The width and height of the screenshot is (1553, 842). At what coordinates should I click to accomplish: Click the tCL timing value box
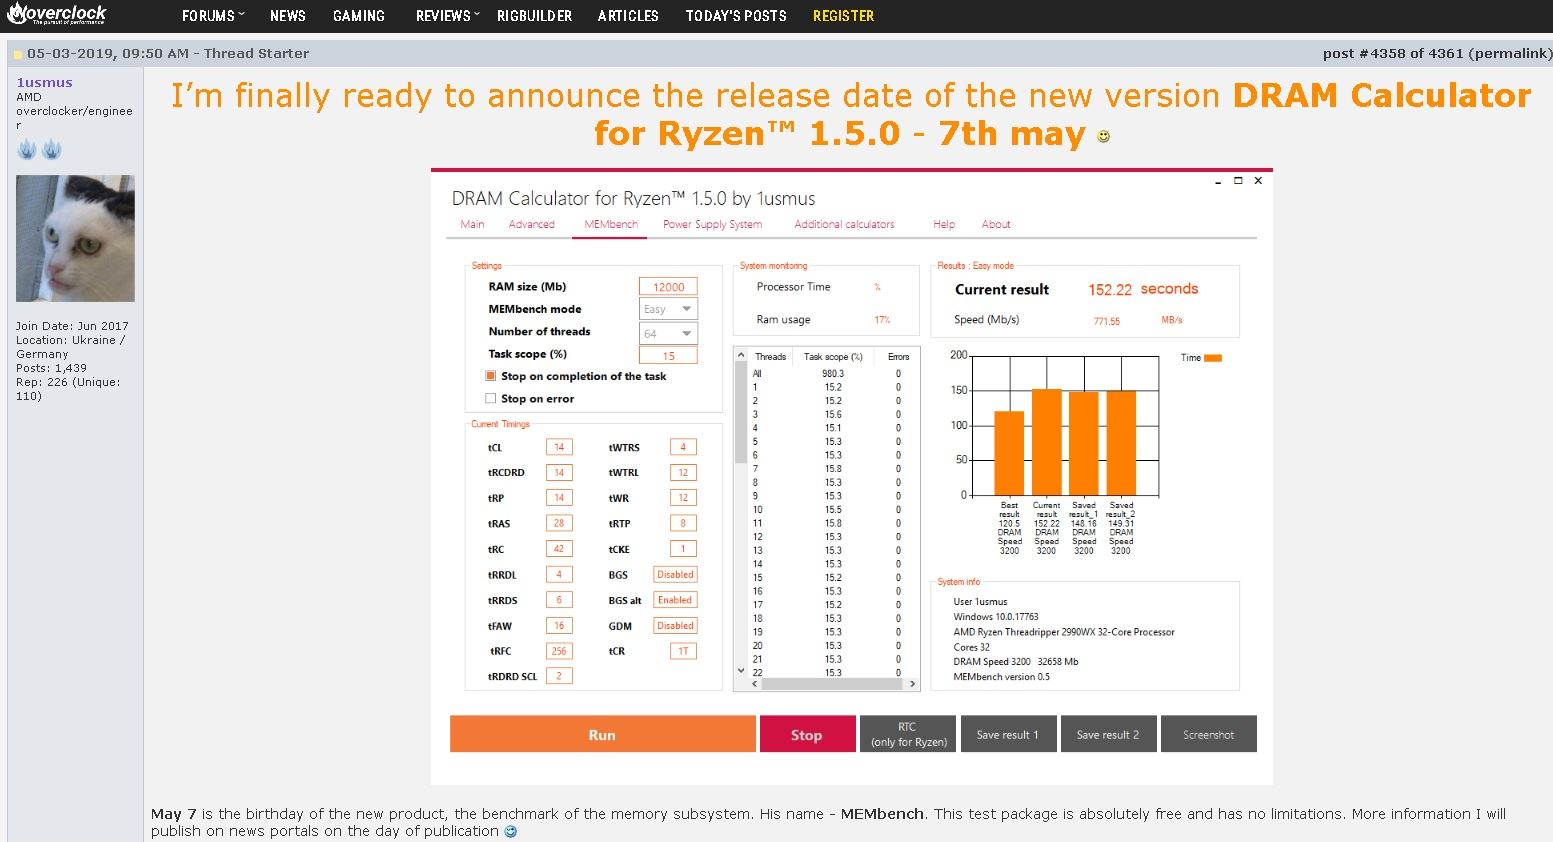(559, 447)
